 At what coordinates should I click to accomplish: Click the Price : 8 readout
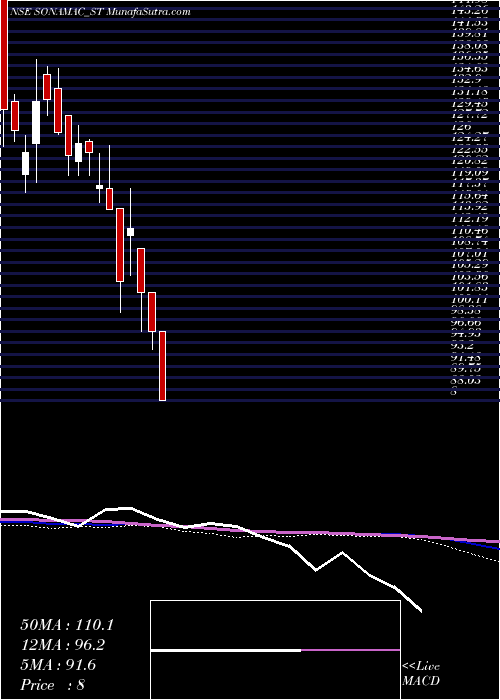click(52, 685)
